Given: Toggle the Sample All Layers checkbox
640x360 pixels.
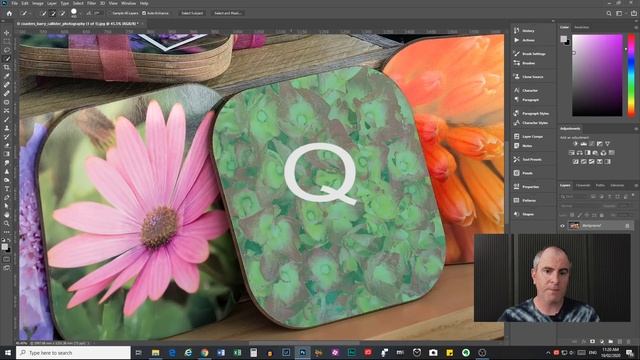Looking at the screenshot, I should (x=109, y=13).
